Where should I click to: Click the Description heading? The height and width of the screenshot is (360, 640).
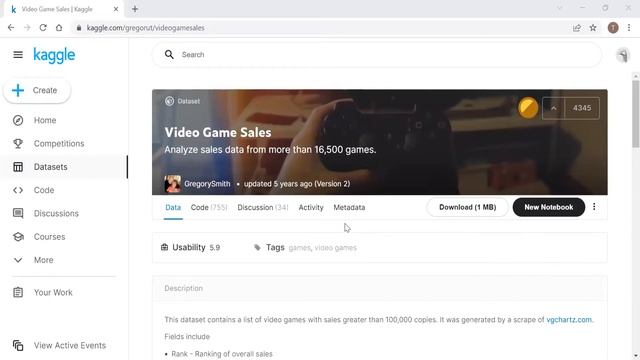point(184,288)
